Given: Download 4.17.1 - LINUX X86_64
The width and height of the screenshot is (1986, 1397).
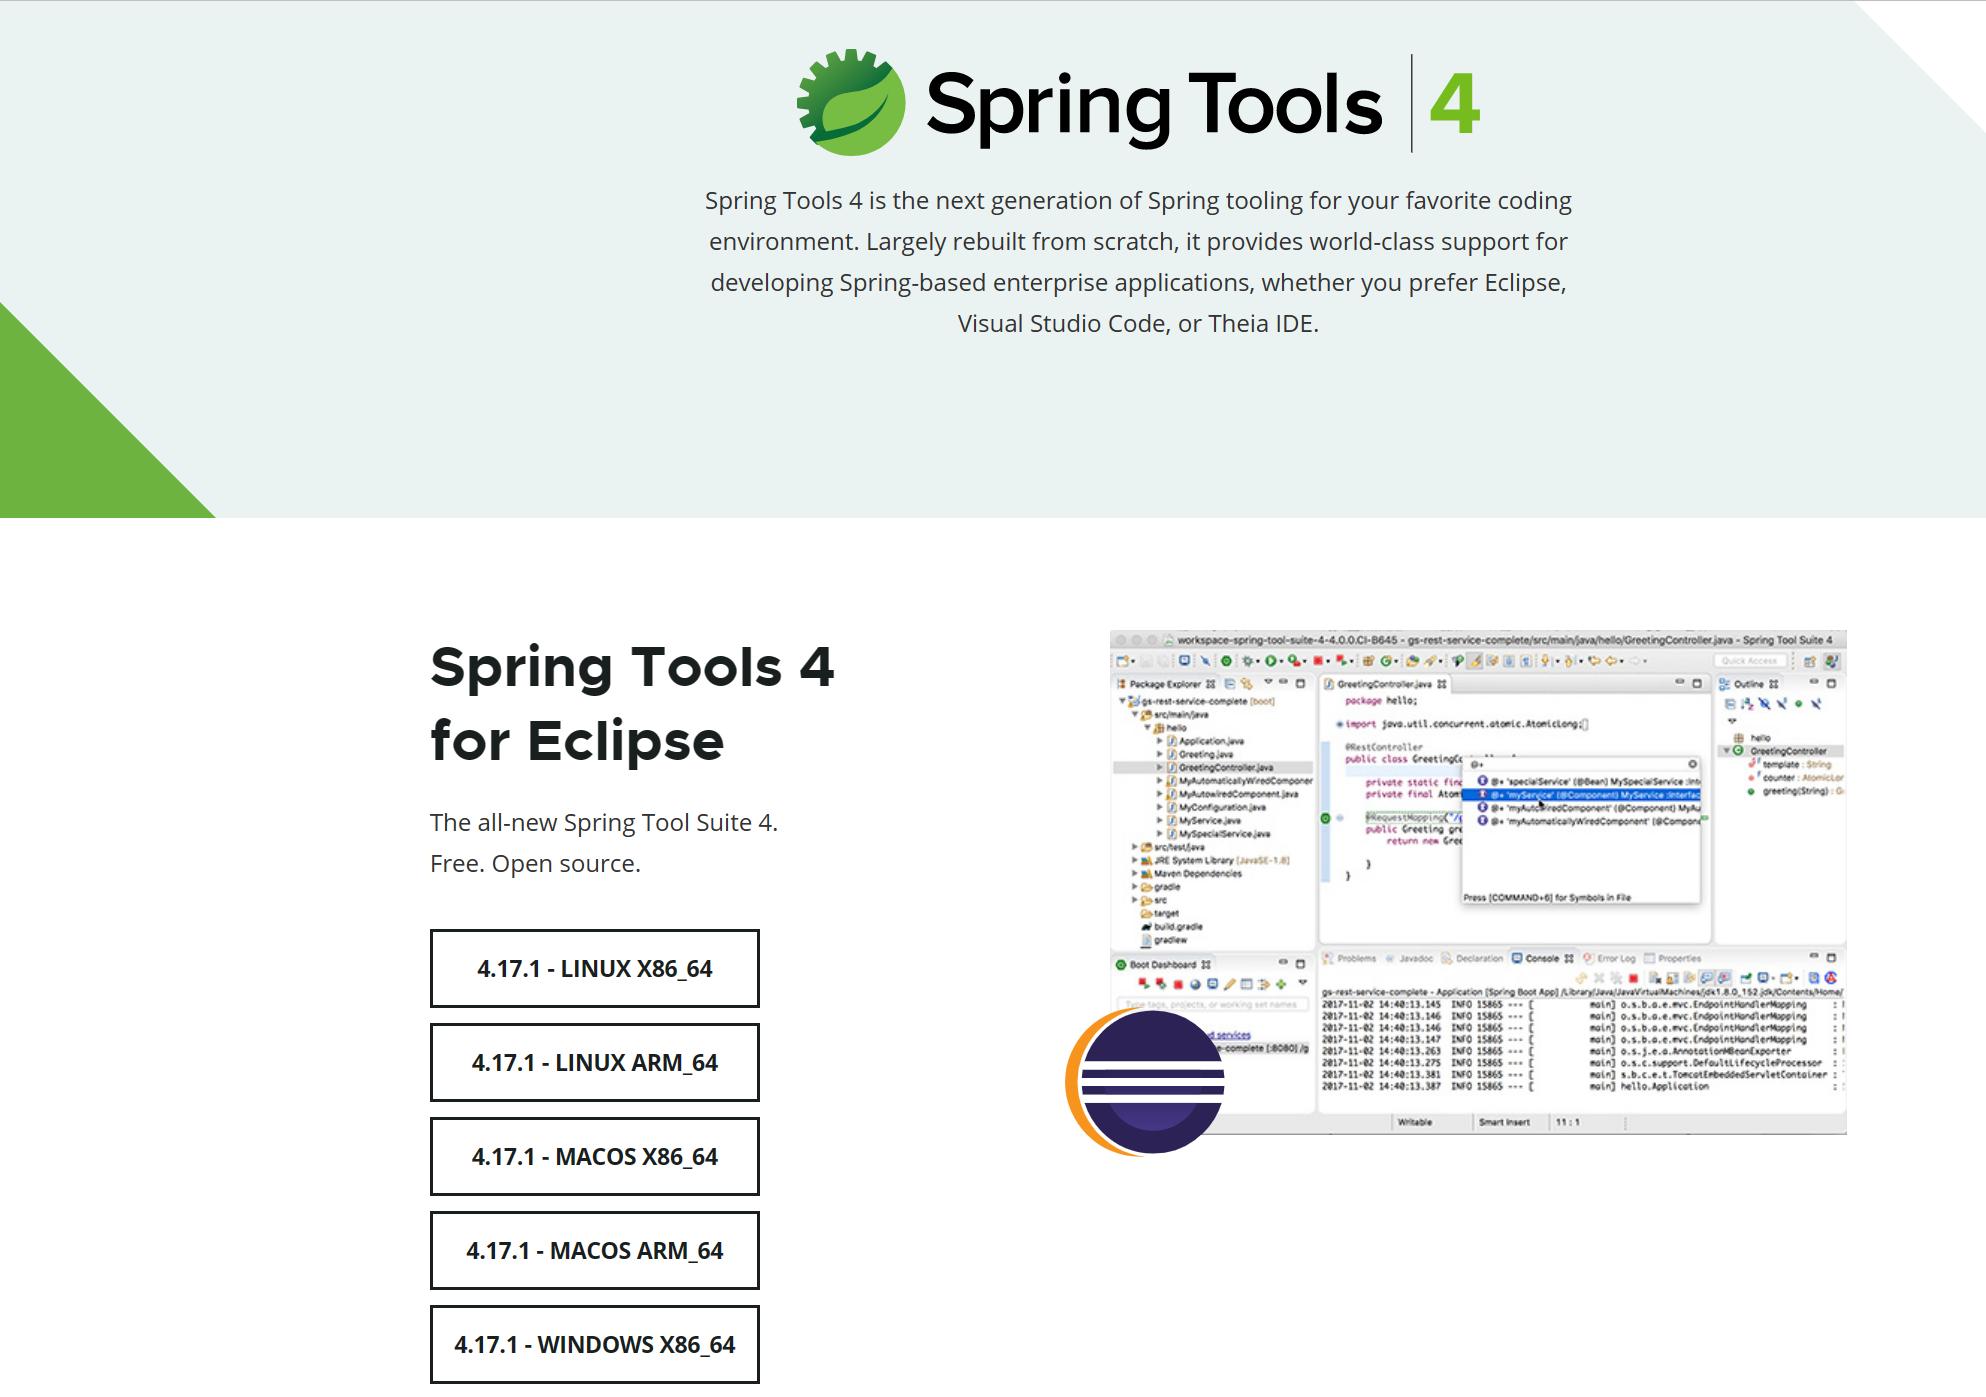Looking at the screenshot, I should coord(594,968).
